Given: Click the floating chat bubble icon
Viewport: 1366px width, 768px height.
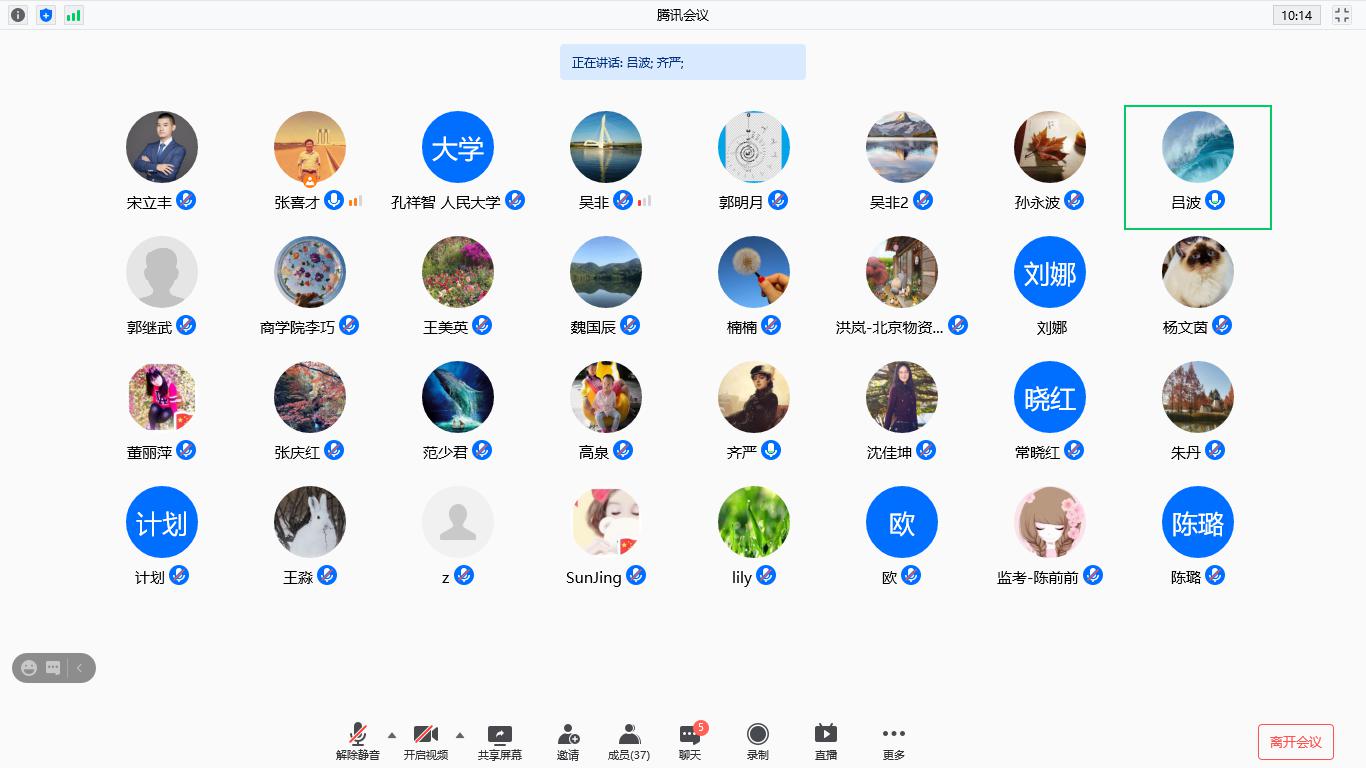Looking at the screenshot, I should tap(53, 668).
